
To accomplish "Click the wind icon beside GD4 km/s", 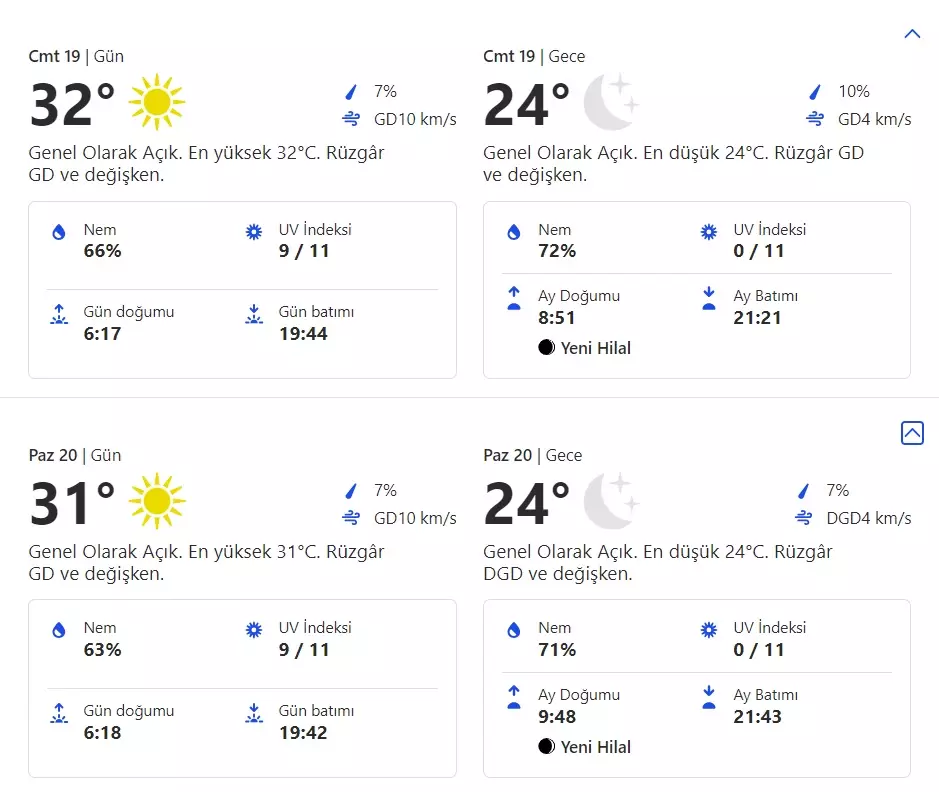I will click(x=816, y=119).
